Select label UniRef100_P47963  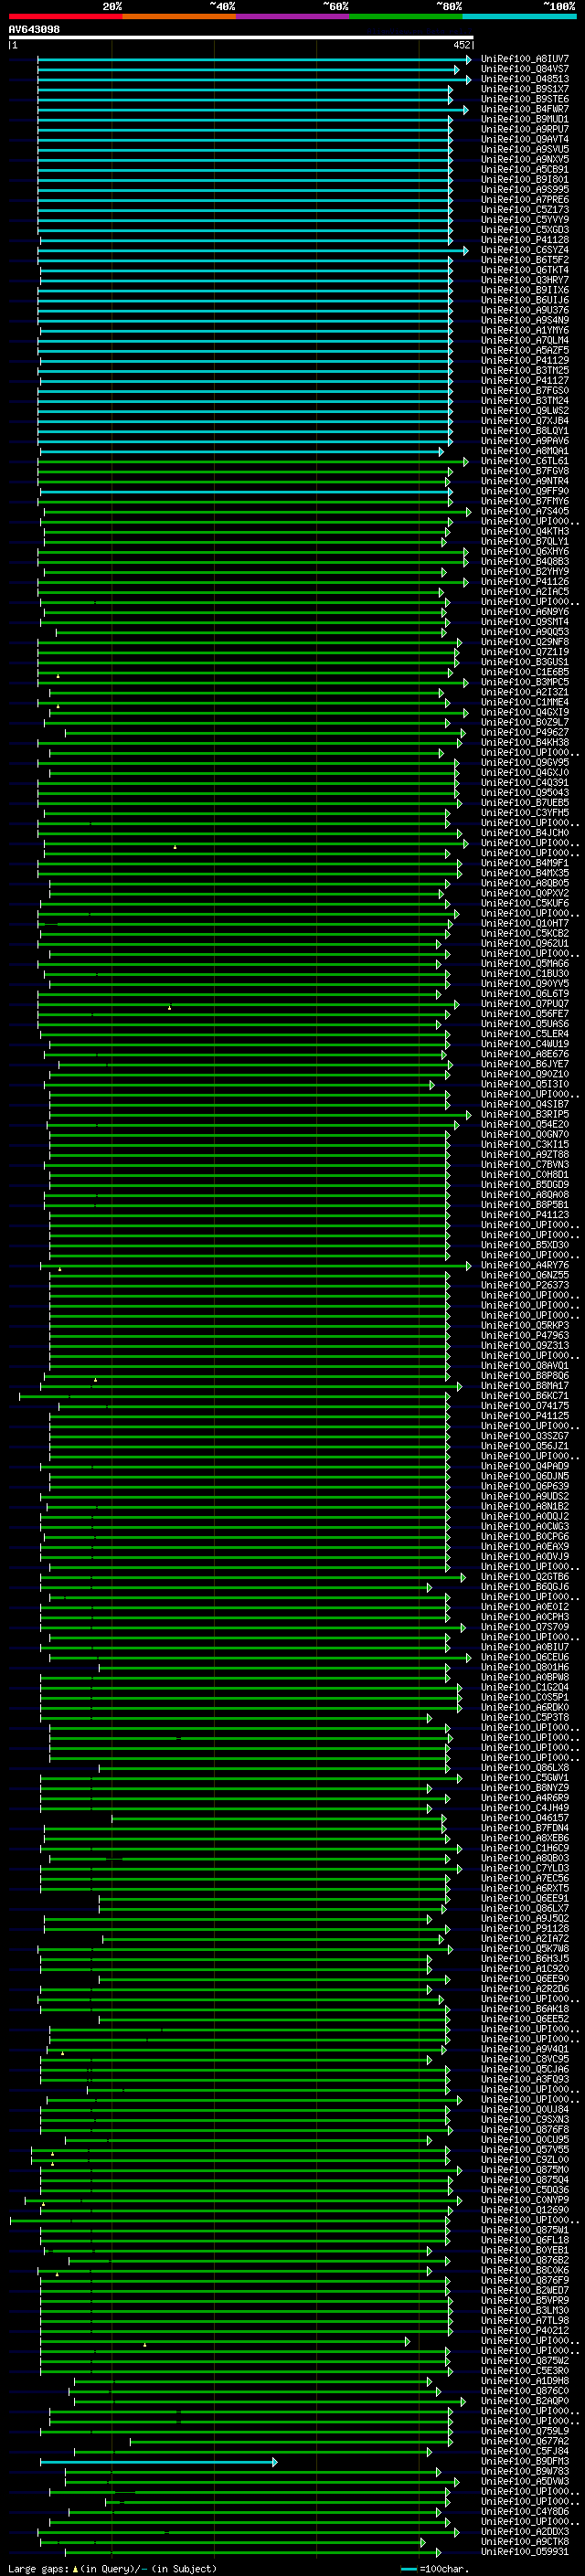pos(524,1335)
